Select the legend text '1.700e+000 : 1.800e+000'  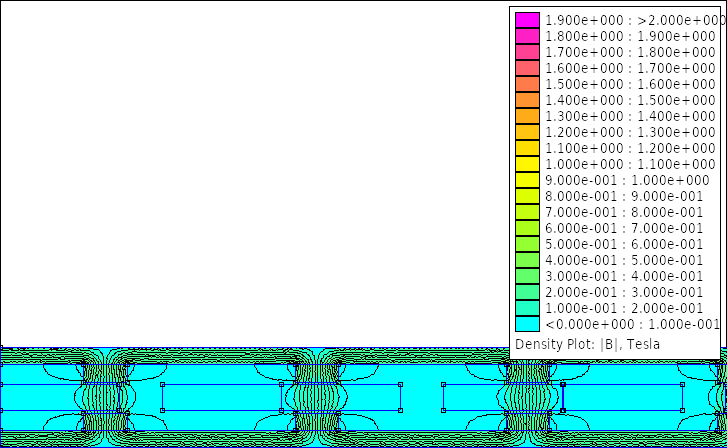(x=630, y=52)
